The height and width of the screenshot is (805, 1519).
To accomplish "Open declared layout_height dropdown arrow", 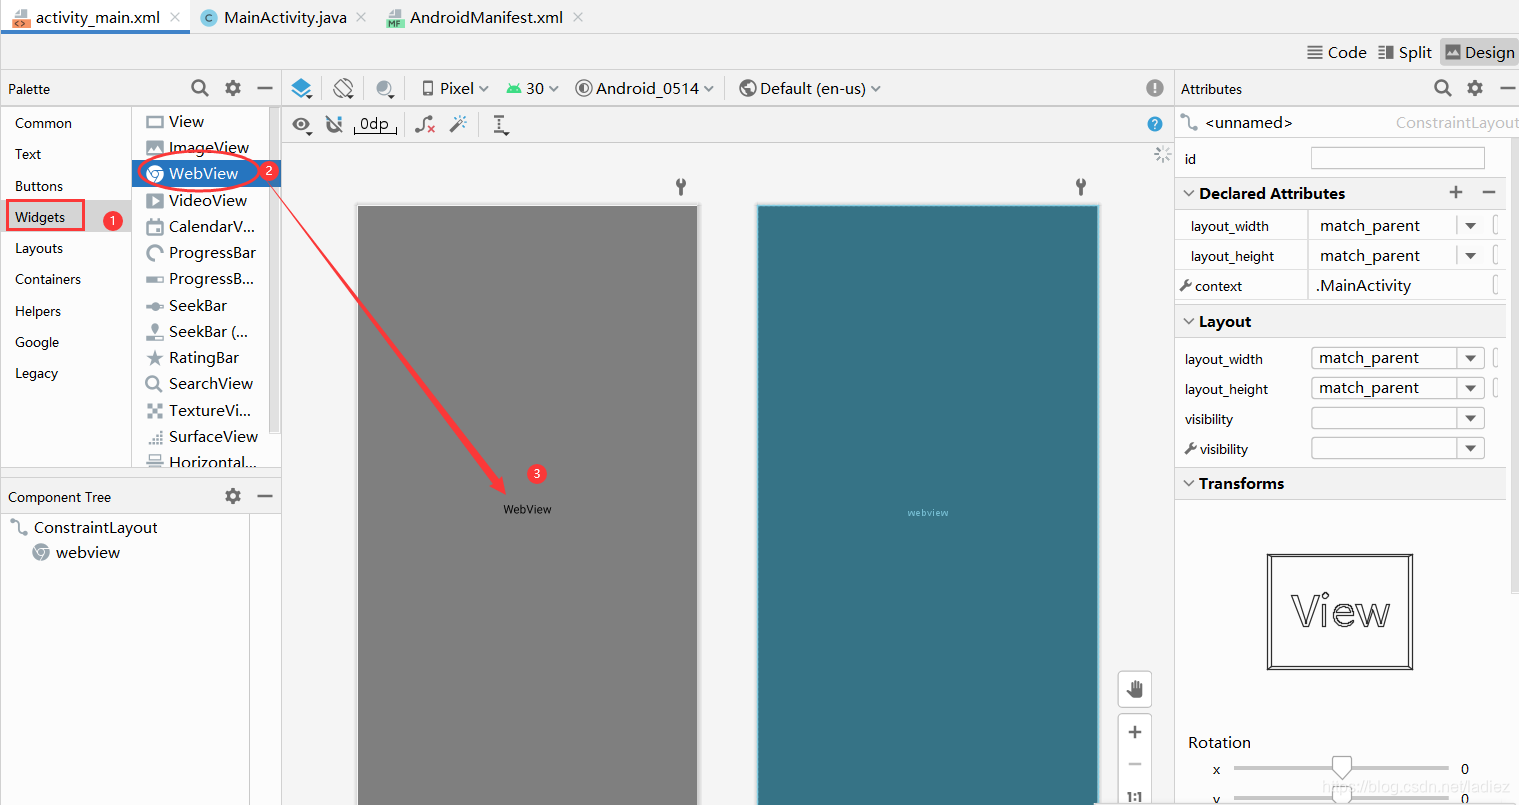I will point(1471,256).
